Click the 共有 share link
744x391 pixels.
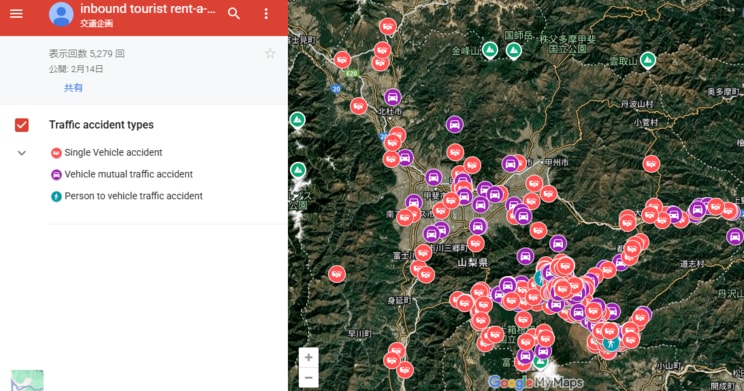click(x=73, y=88)
